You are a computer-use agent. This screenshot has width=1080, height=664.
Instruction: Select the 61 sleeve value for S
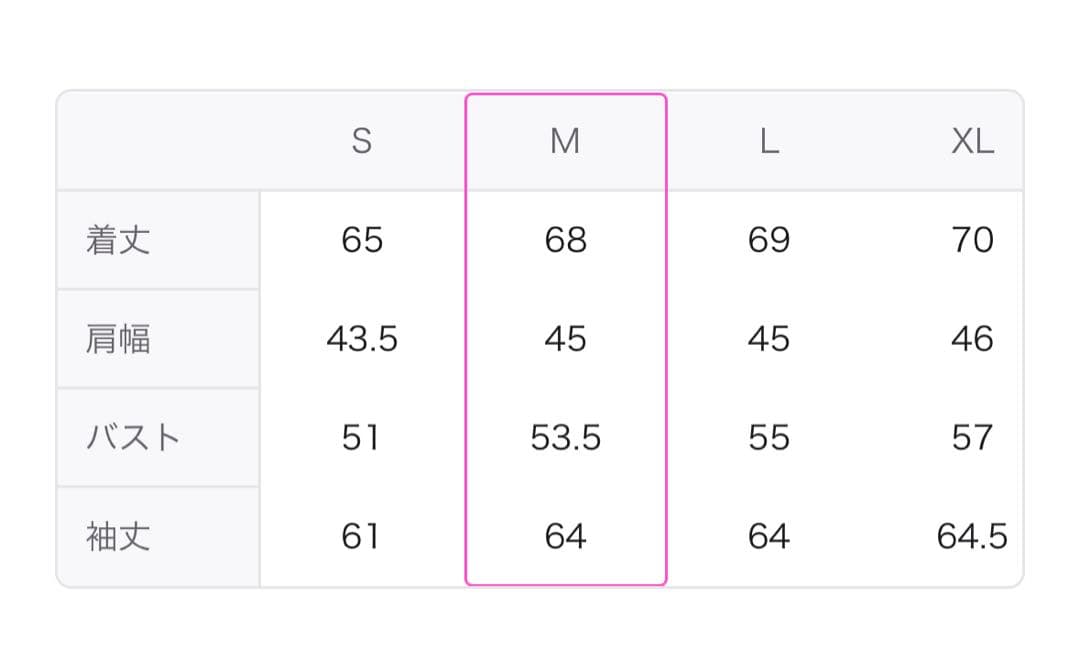362,537
